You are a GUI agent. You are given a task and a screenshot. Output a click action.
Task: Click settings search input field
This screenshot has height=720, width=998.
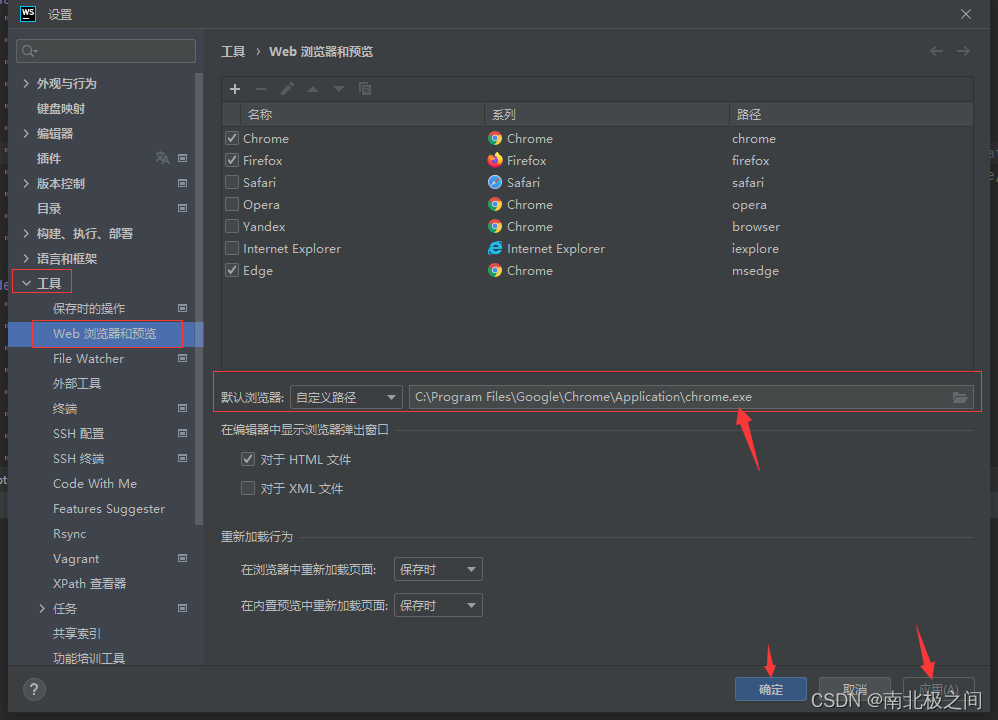point(106,51)
